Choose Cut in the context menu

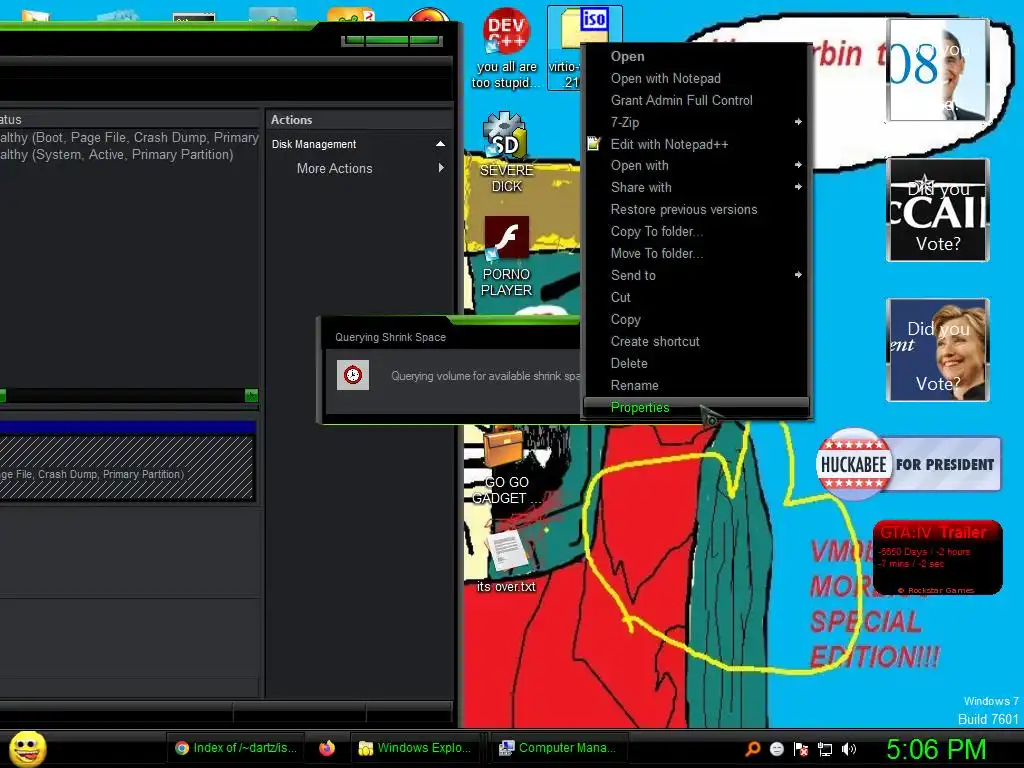[696, 297]
